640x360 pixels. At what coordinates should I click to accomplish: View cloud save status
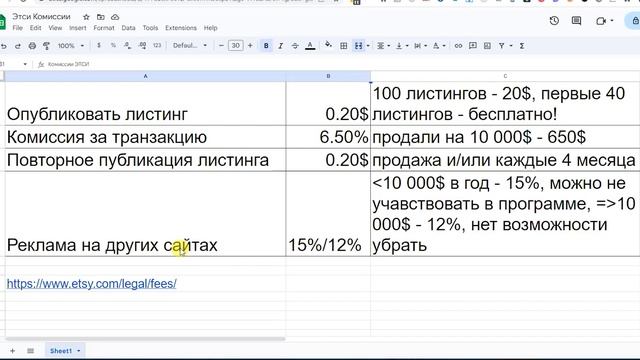115,17
